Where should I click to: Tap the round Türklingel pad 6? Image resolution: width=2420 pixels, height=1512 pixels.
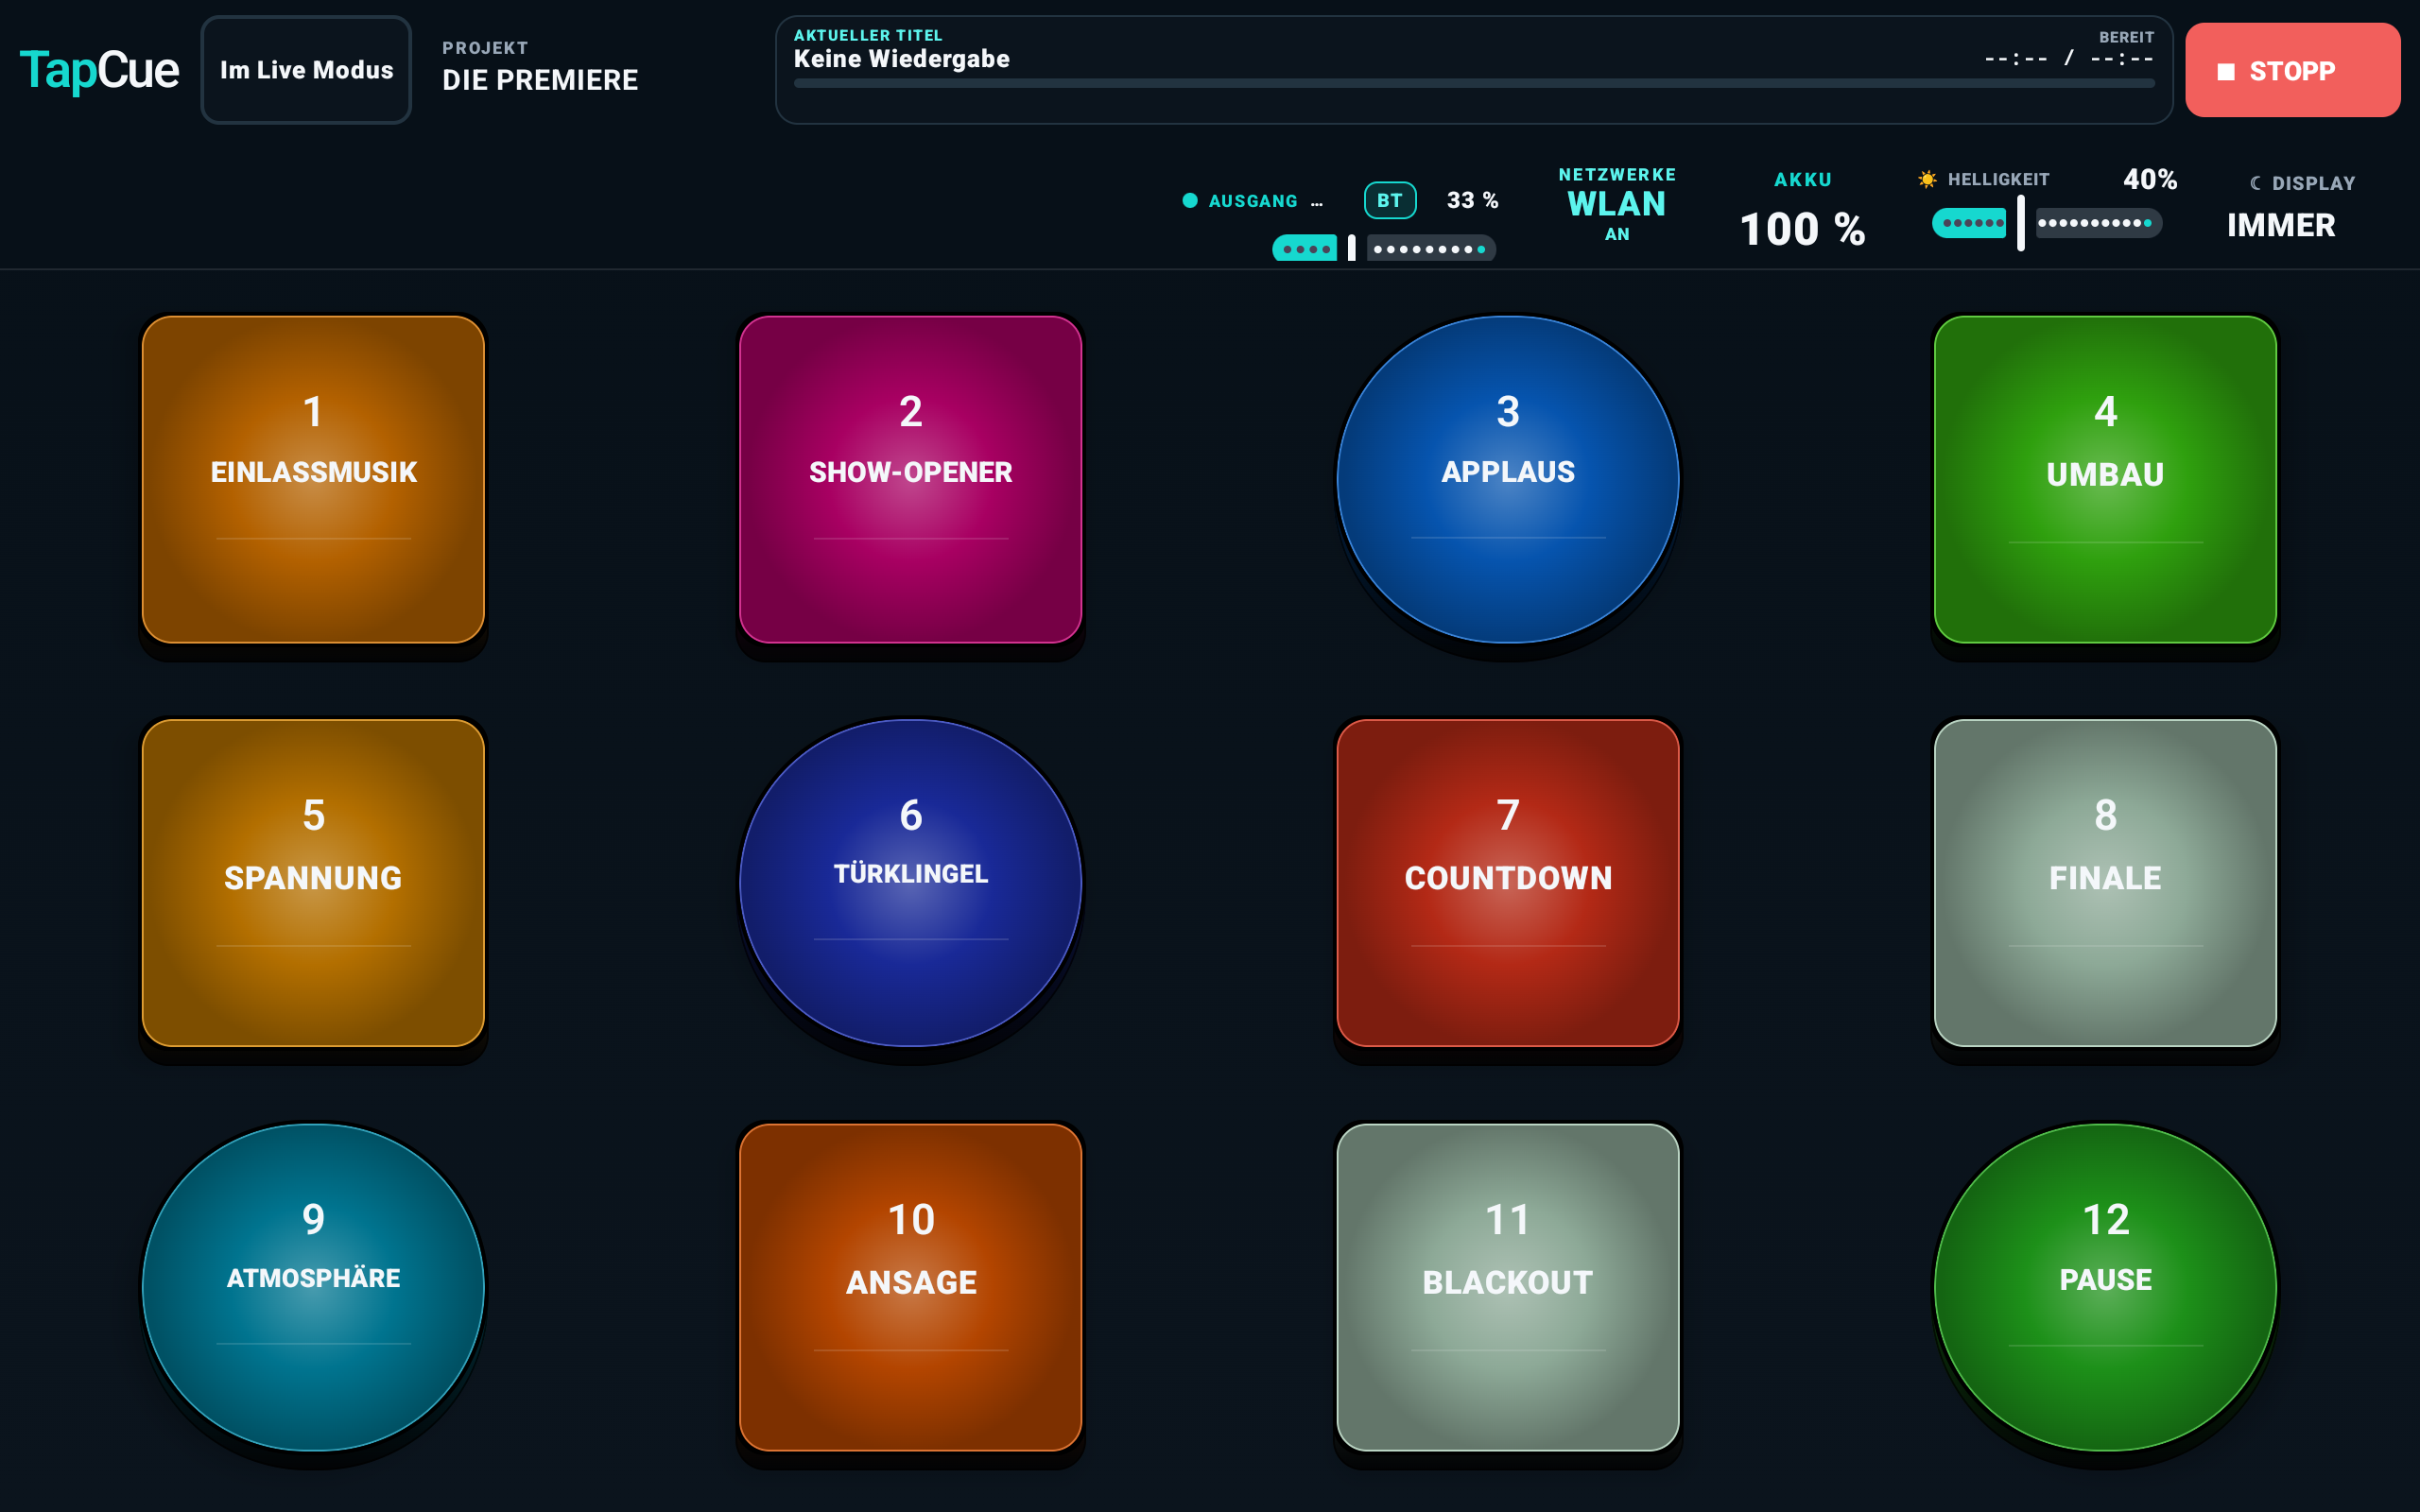[x=910, y=883]
